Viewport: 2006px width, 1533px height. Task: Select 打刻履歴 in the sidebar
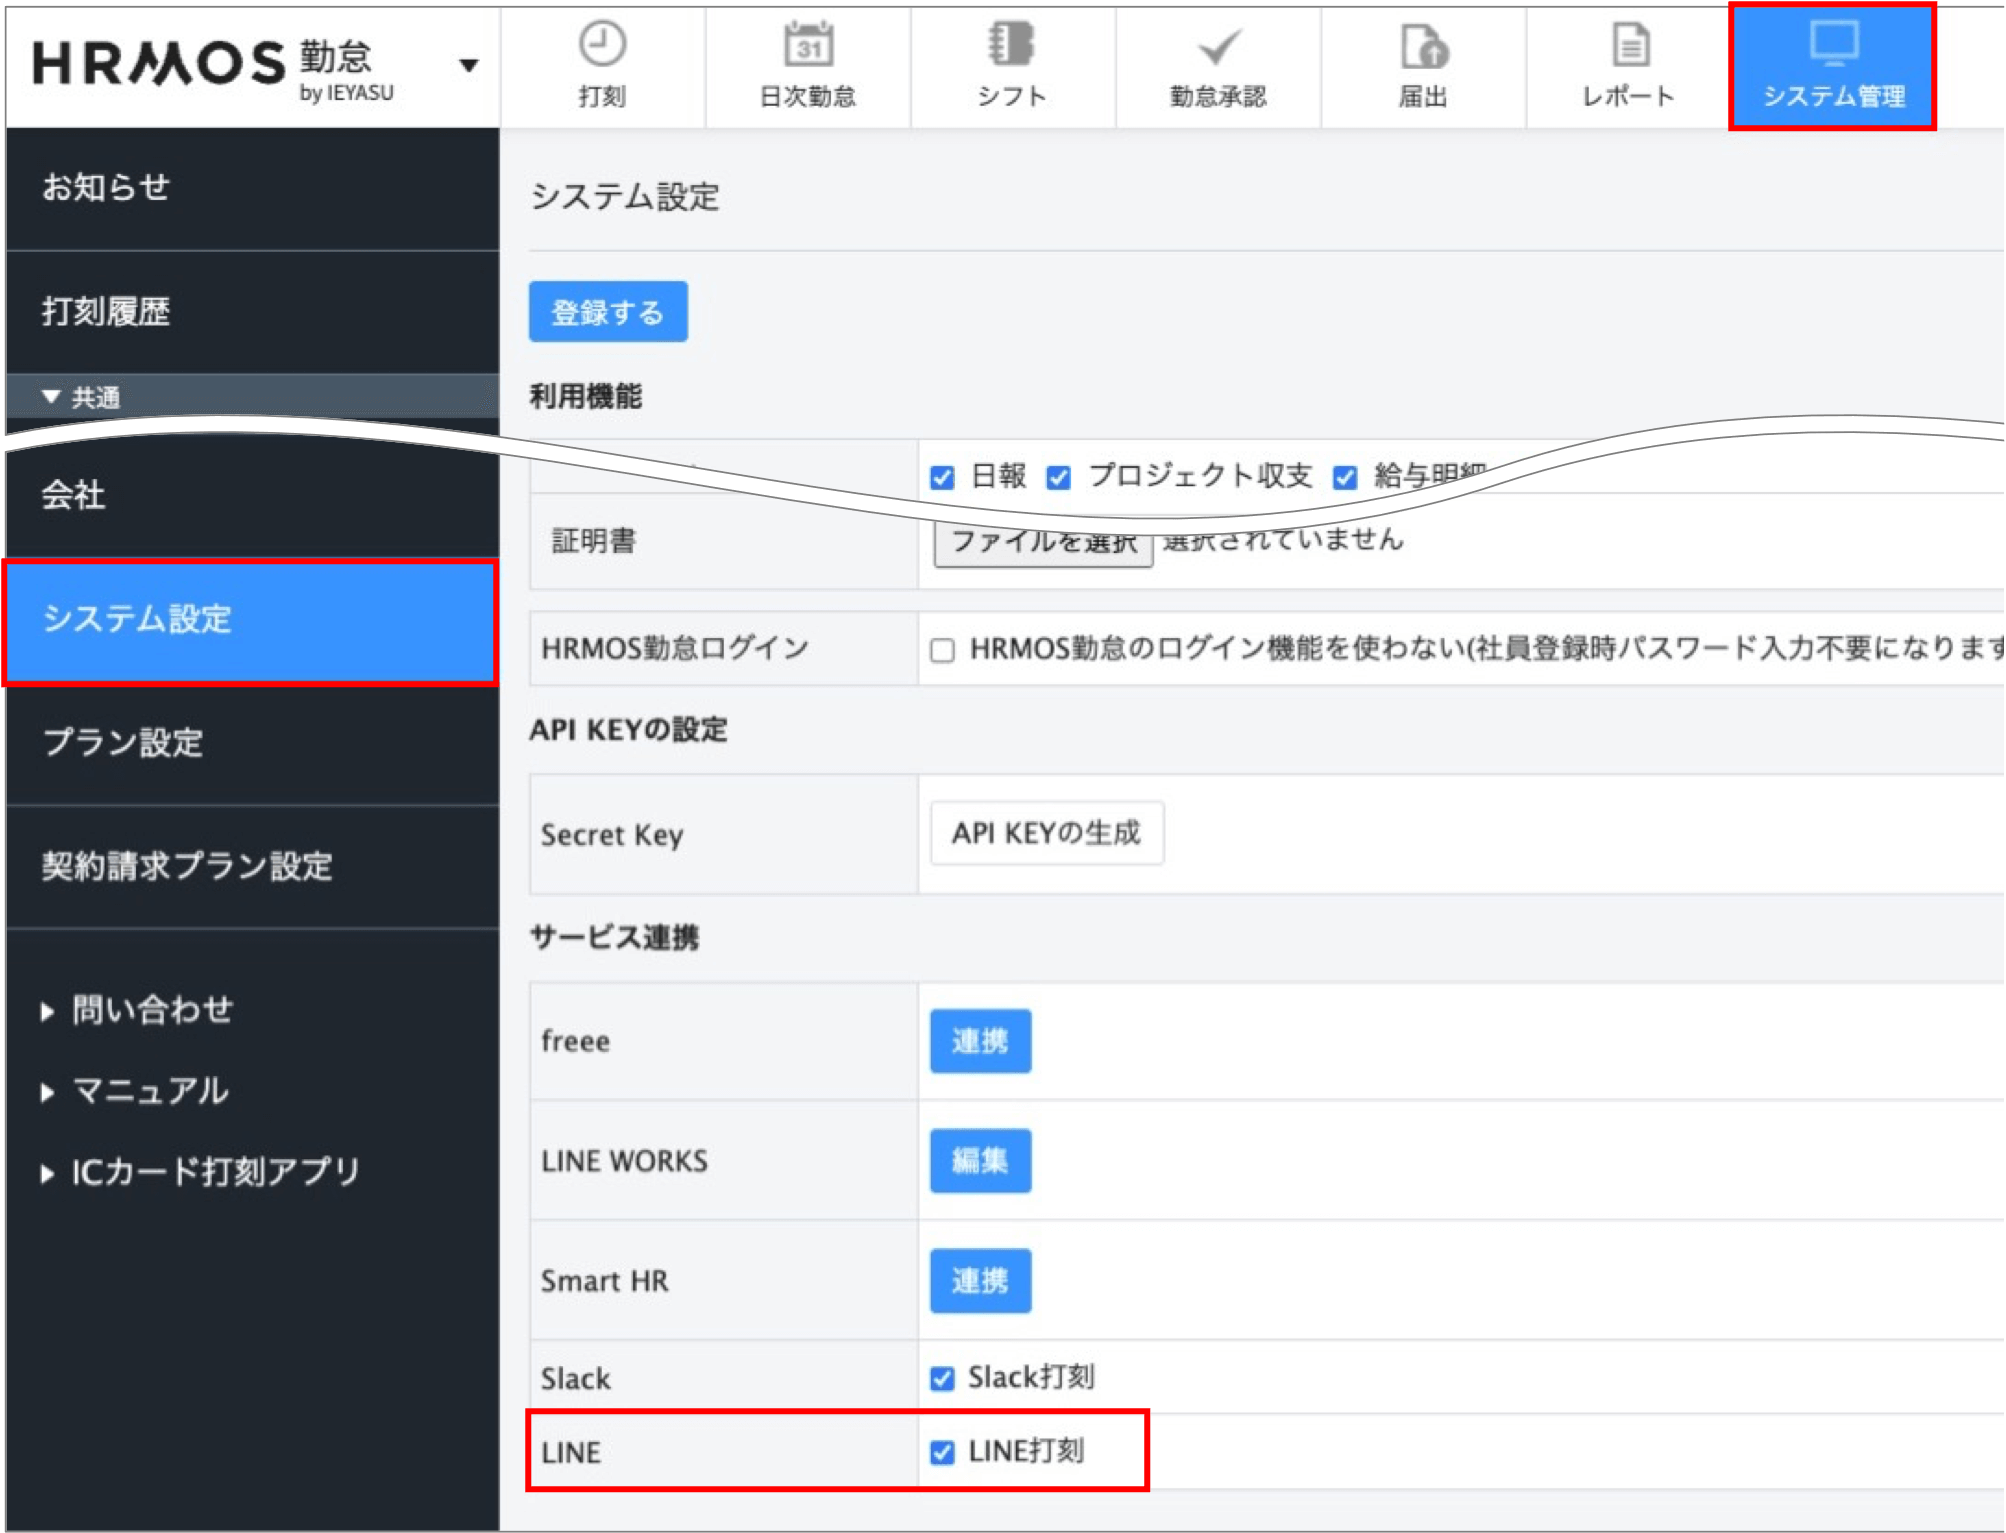pyautogui.click(x=106, y=312)
